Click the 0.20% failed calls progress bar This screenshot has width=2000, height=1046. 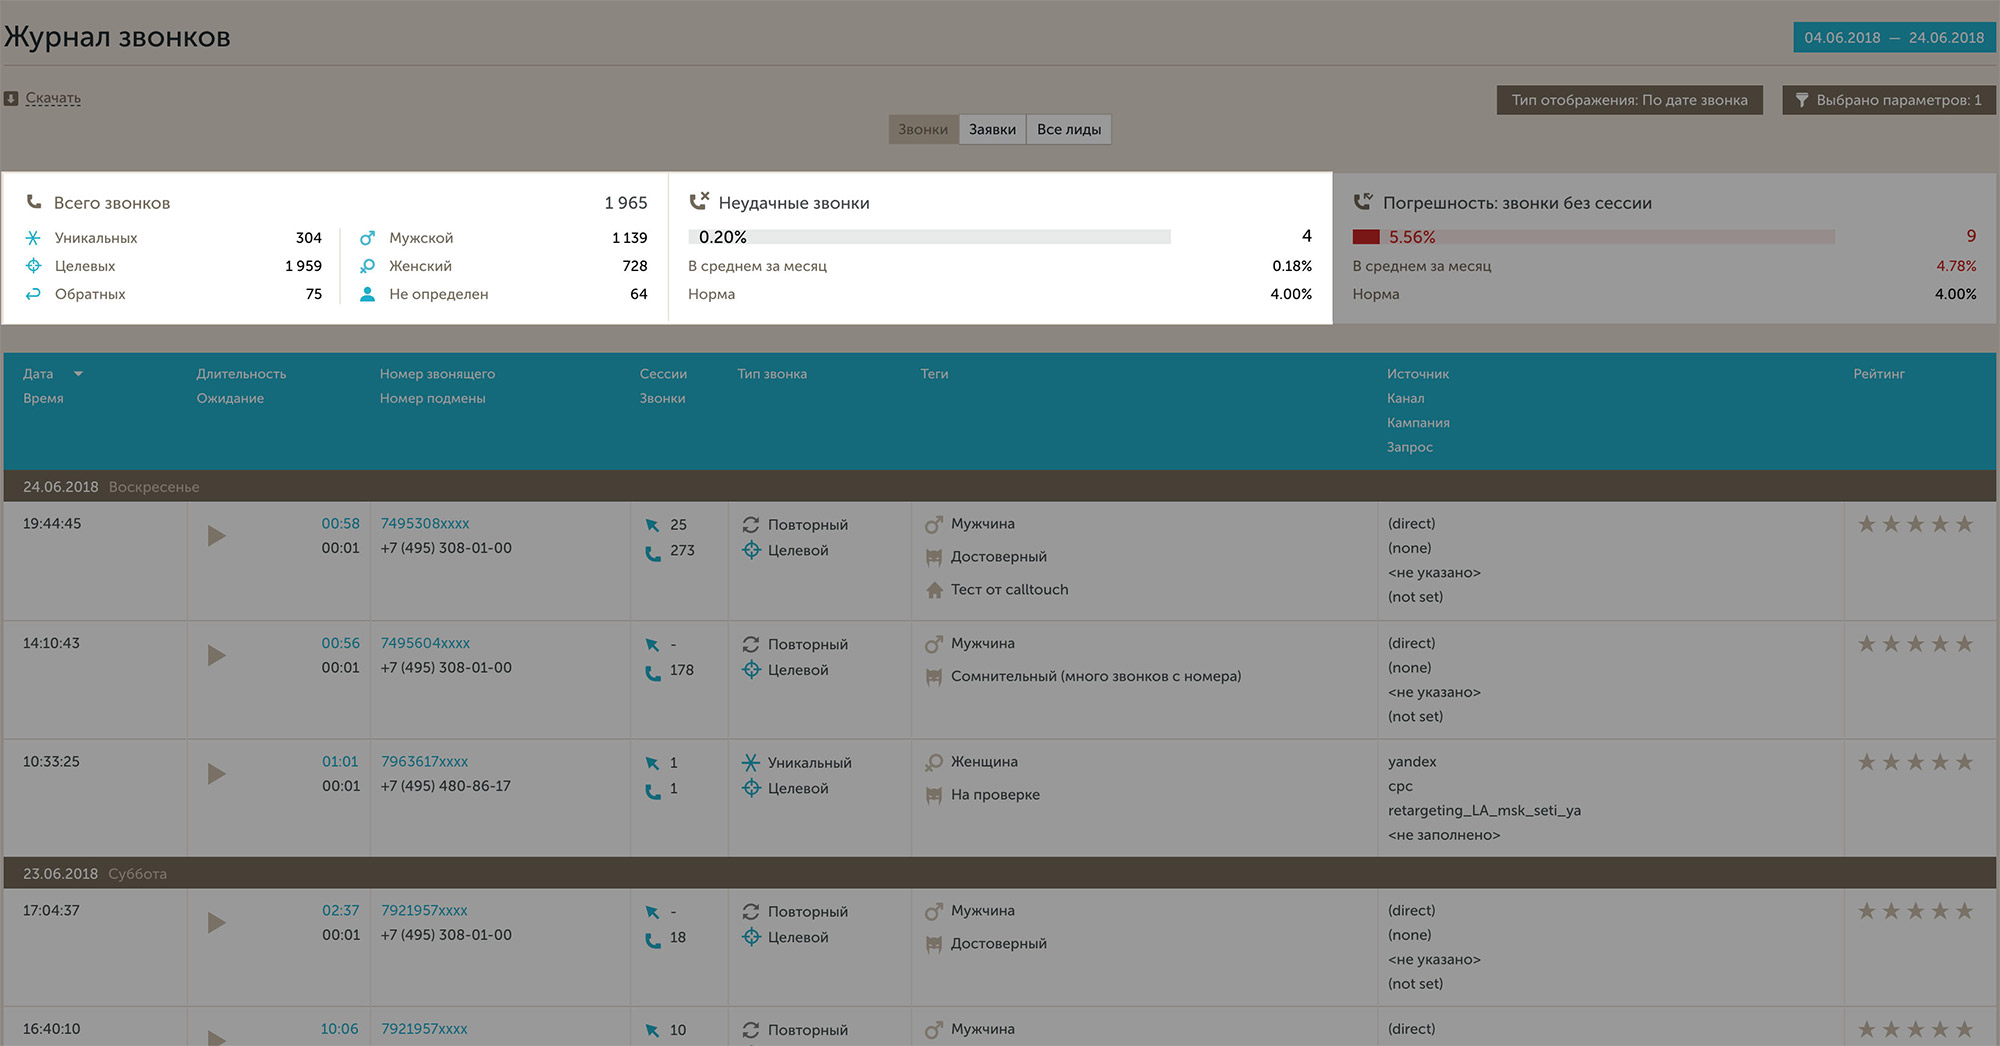pyautogui.click(x=929, y=237)
